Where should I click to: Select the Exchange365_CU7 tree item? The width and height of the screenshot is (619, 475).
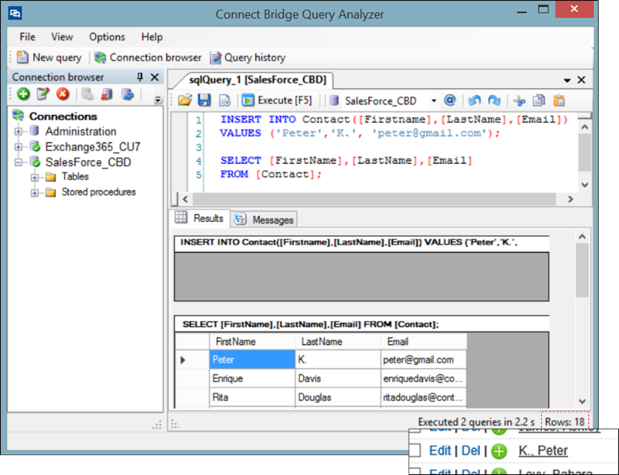pyautogui.click(x=93, y=147)
